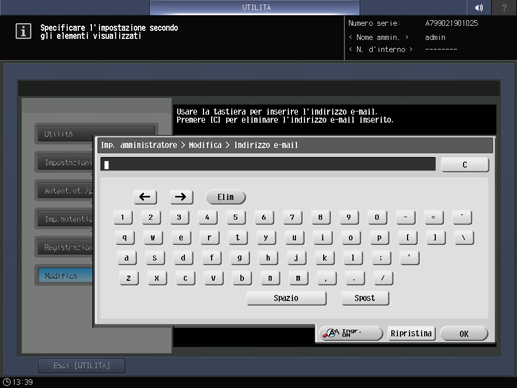Screen dimensions: 517x388
Task: Tap the backslash key
Action: click(x=464, y=238)
